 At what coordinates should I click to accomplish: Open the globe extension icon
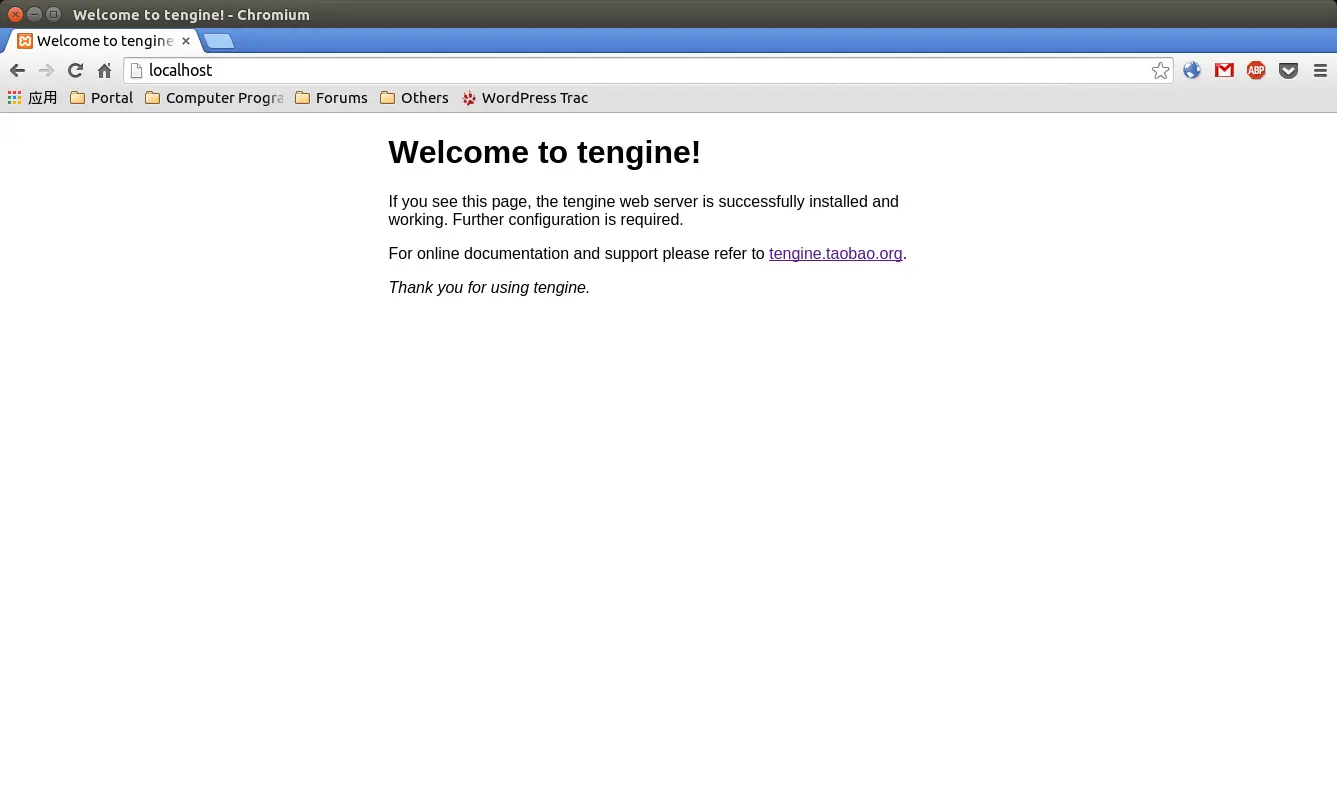point(1191,70)
